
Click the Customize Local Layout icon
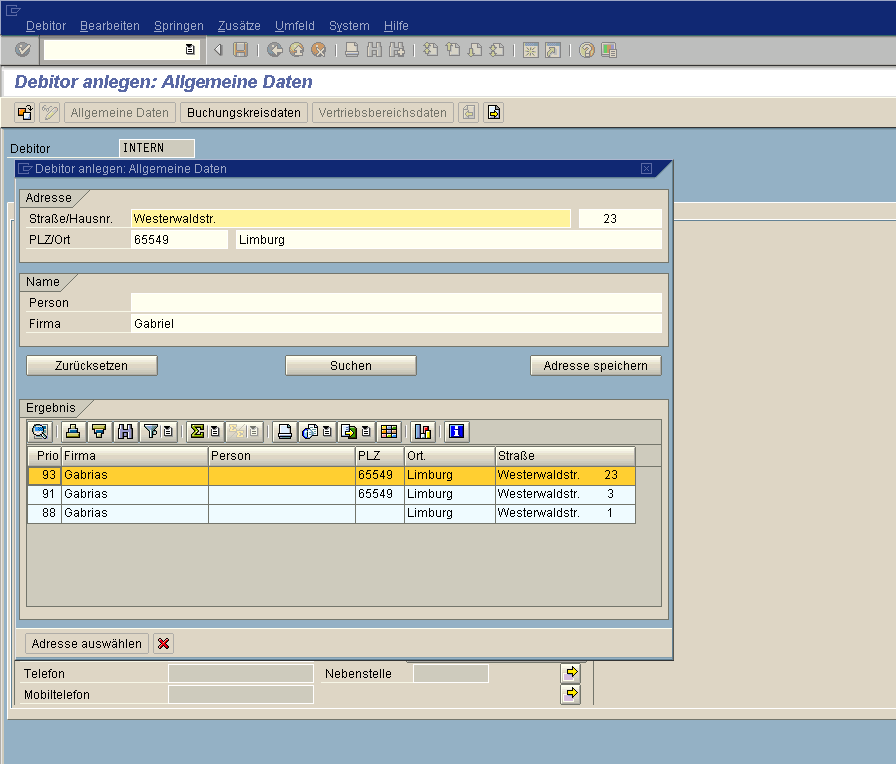609,50
